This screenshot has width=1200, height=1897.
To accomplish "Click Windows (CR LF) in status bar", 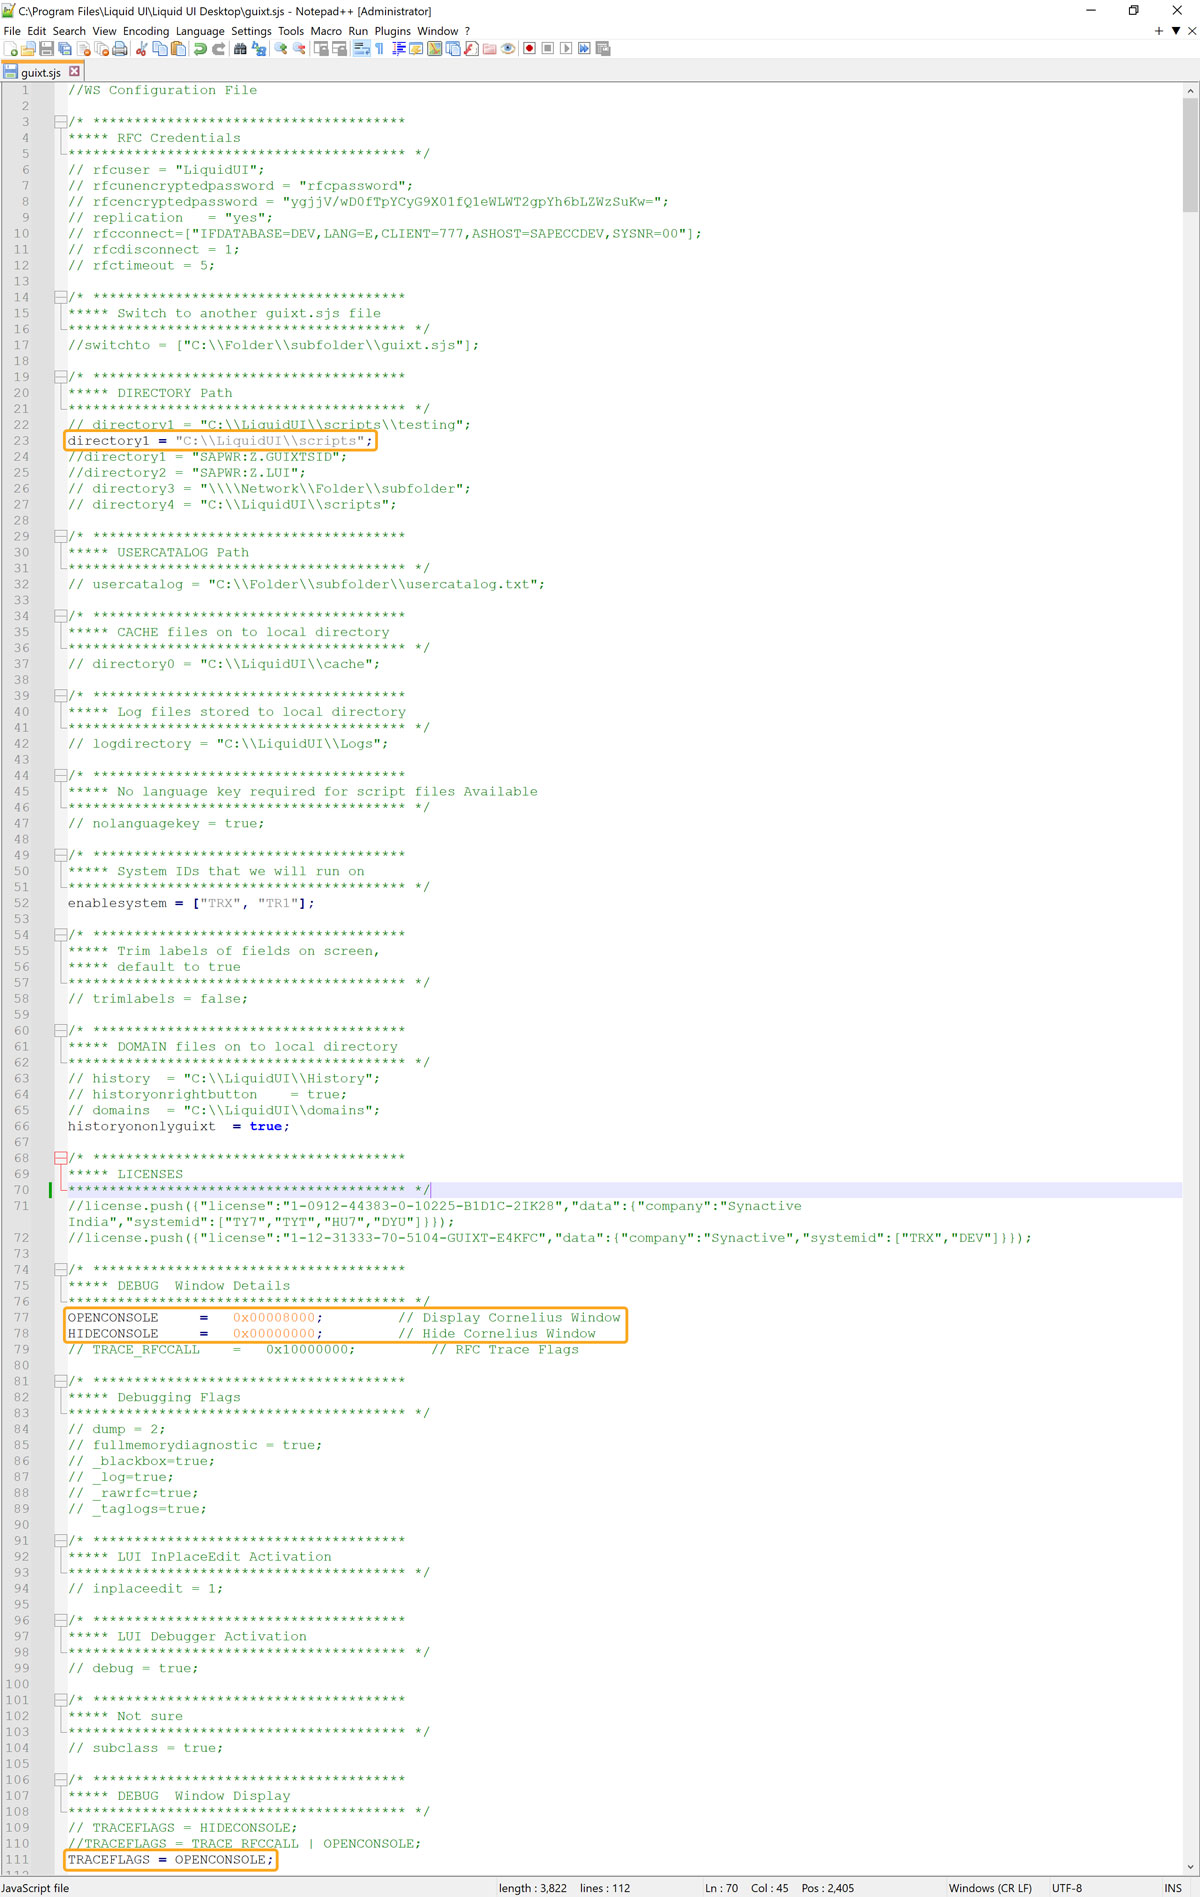I will pos(990,1888).
